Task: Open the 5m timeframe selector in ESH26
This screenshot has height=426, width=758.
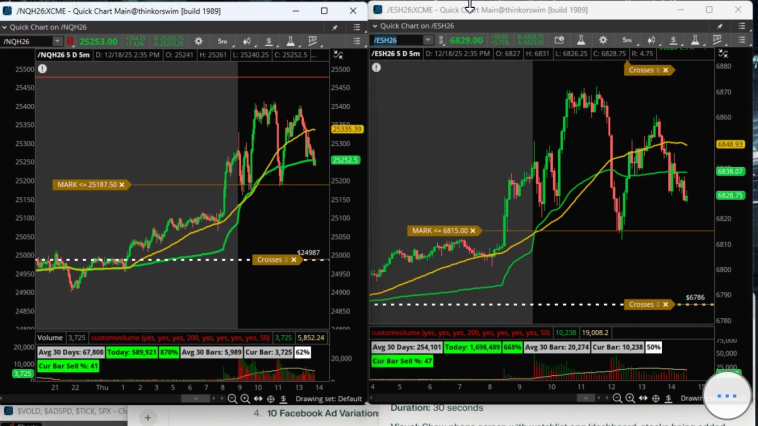Action: click(627, 40)
